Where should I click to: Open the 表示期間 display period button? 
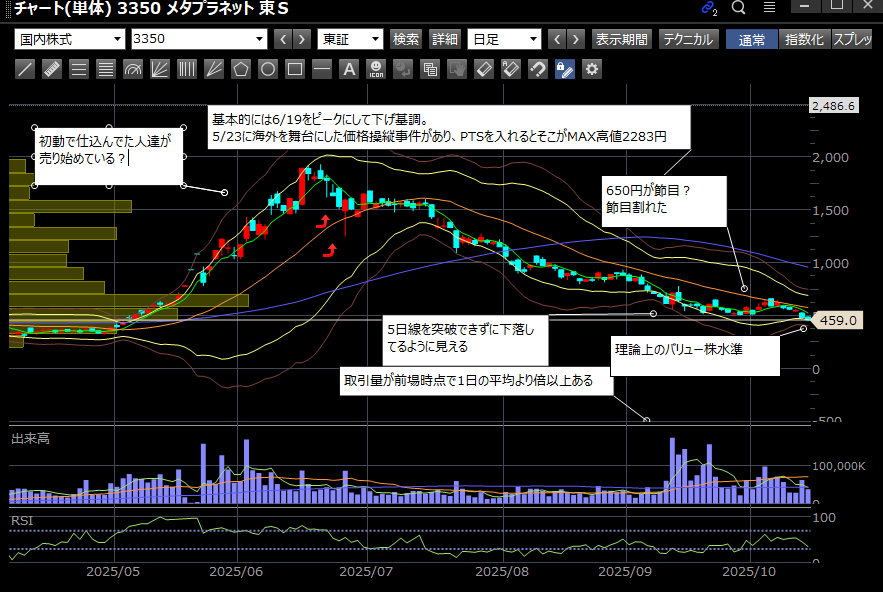pyautogui.click(x=622, y=39)
